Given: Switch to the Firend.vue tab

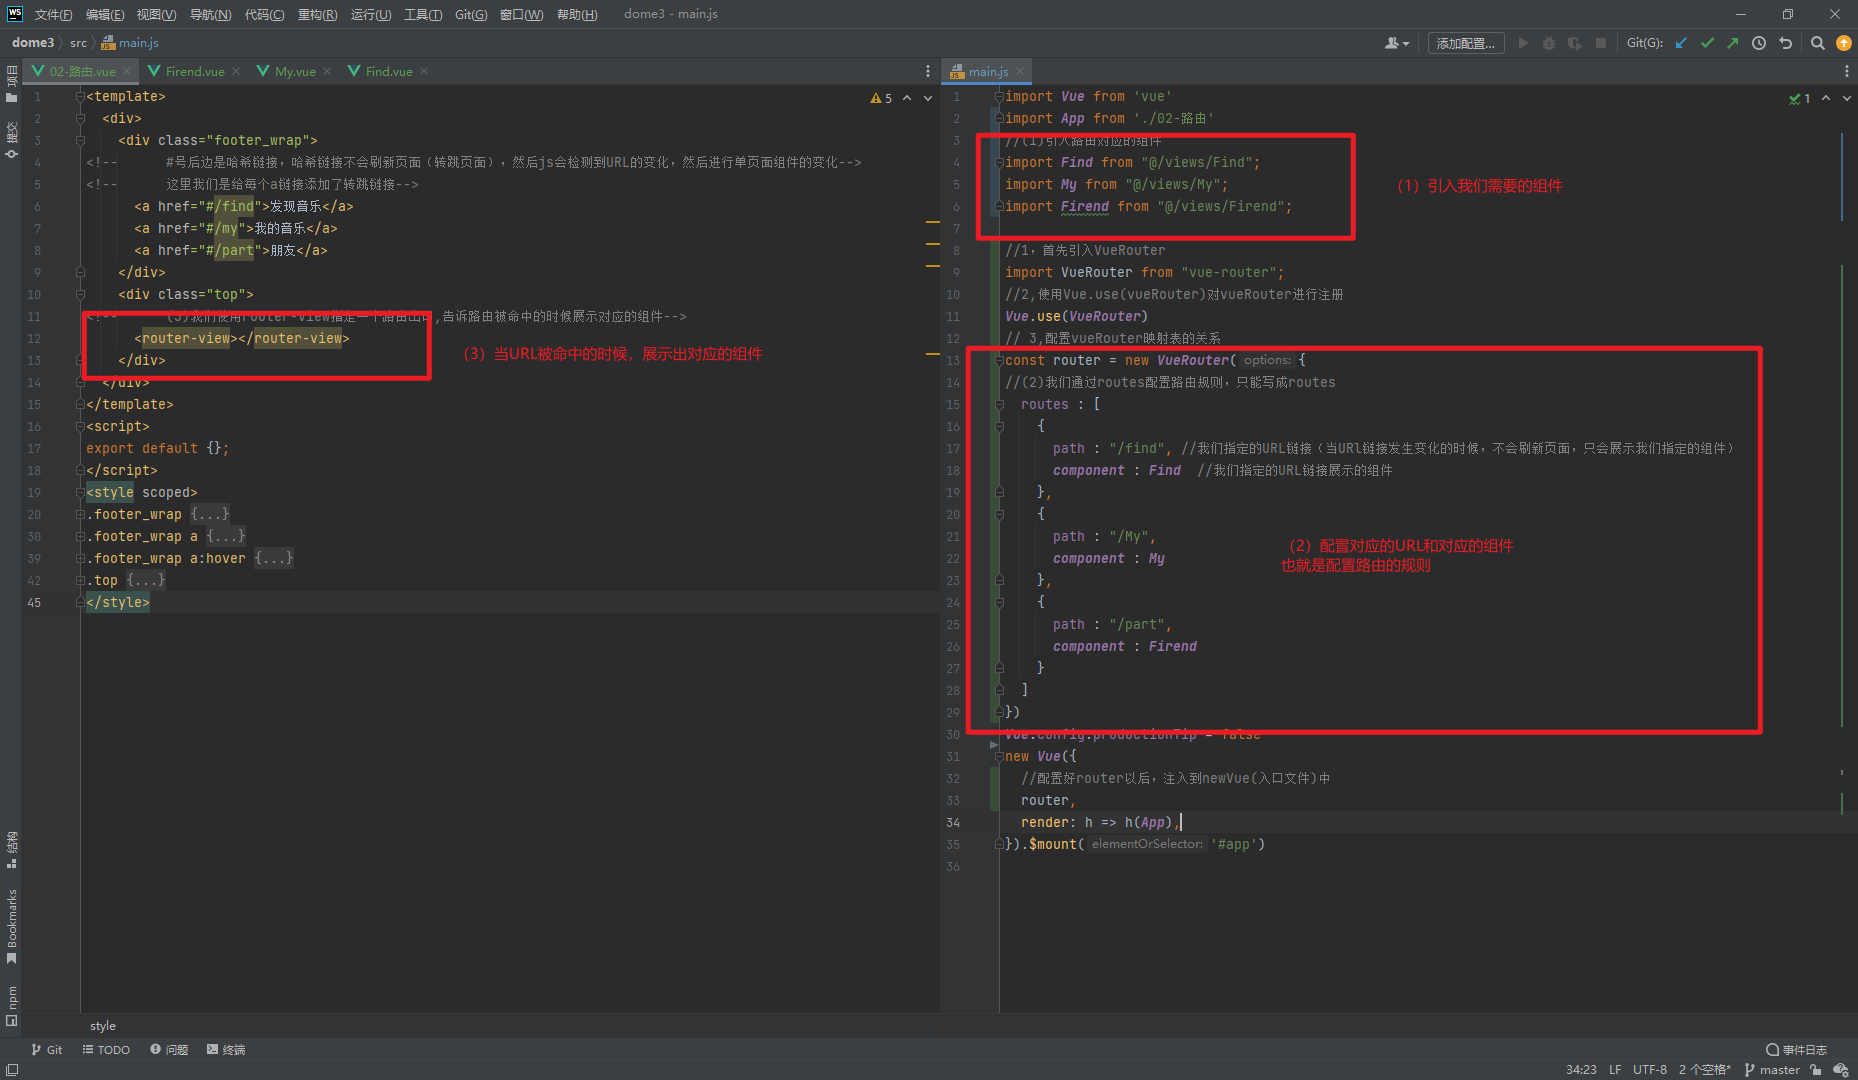Looking at the screenshot, I should point(194,71).
